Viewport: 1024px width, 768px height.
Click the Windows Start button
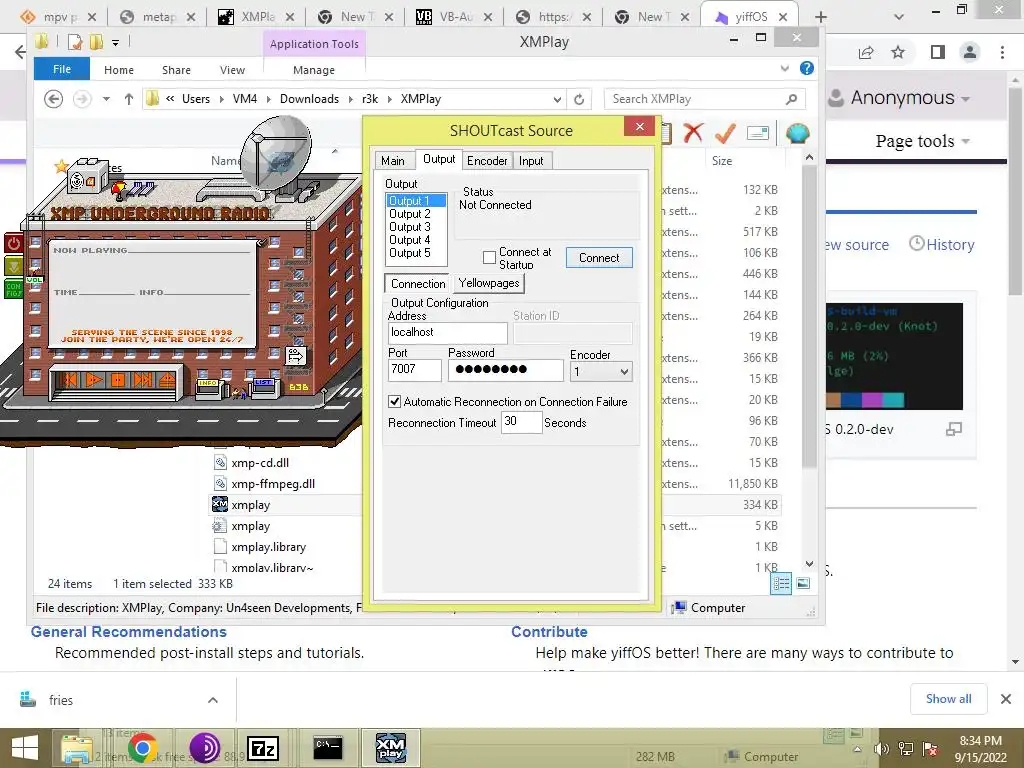pyautogui.click(x=25, y=748)
